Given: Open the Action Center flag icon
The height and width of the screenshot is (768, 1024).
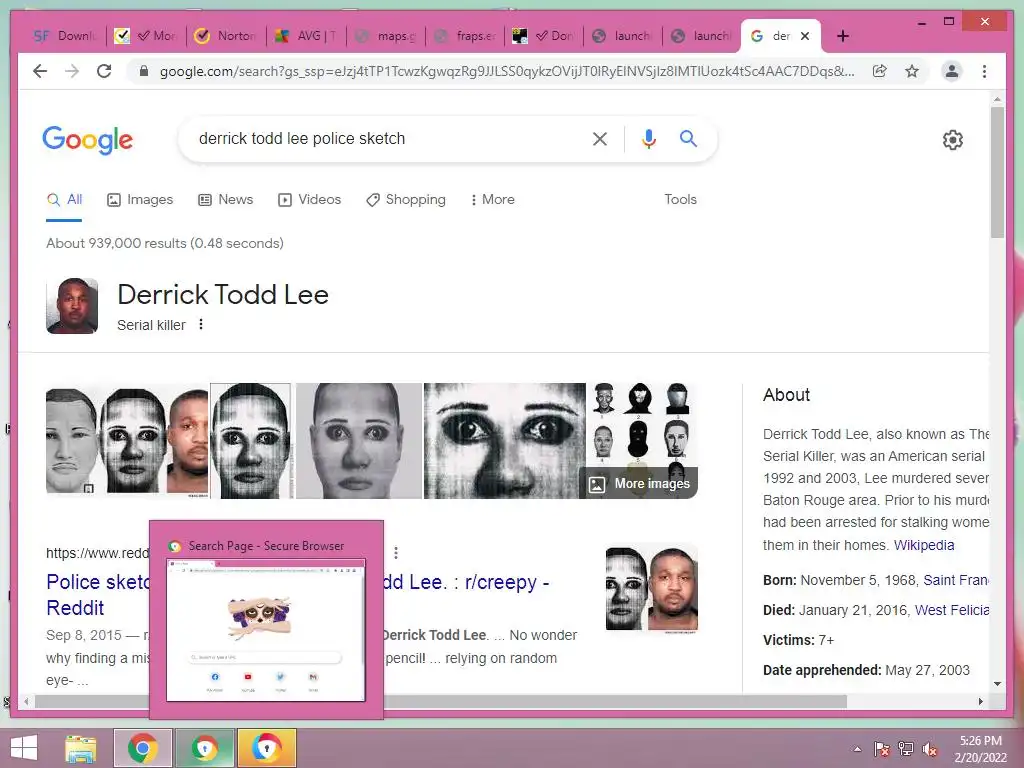Looking at the screenshot, I should pos(882,749).
